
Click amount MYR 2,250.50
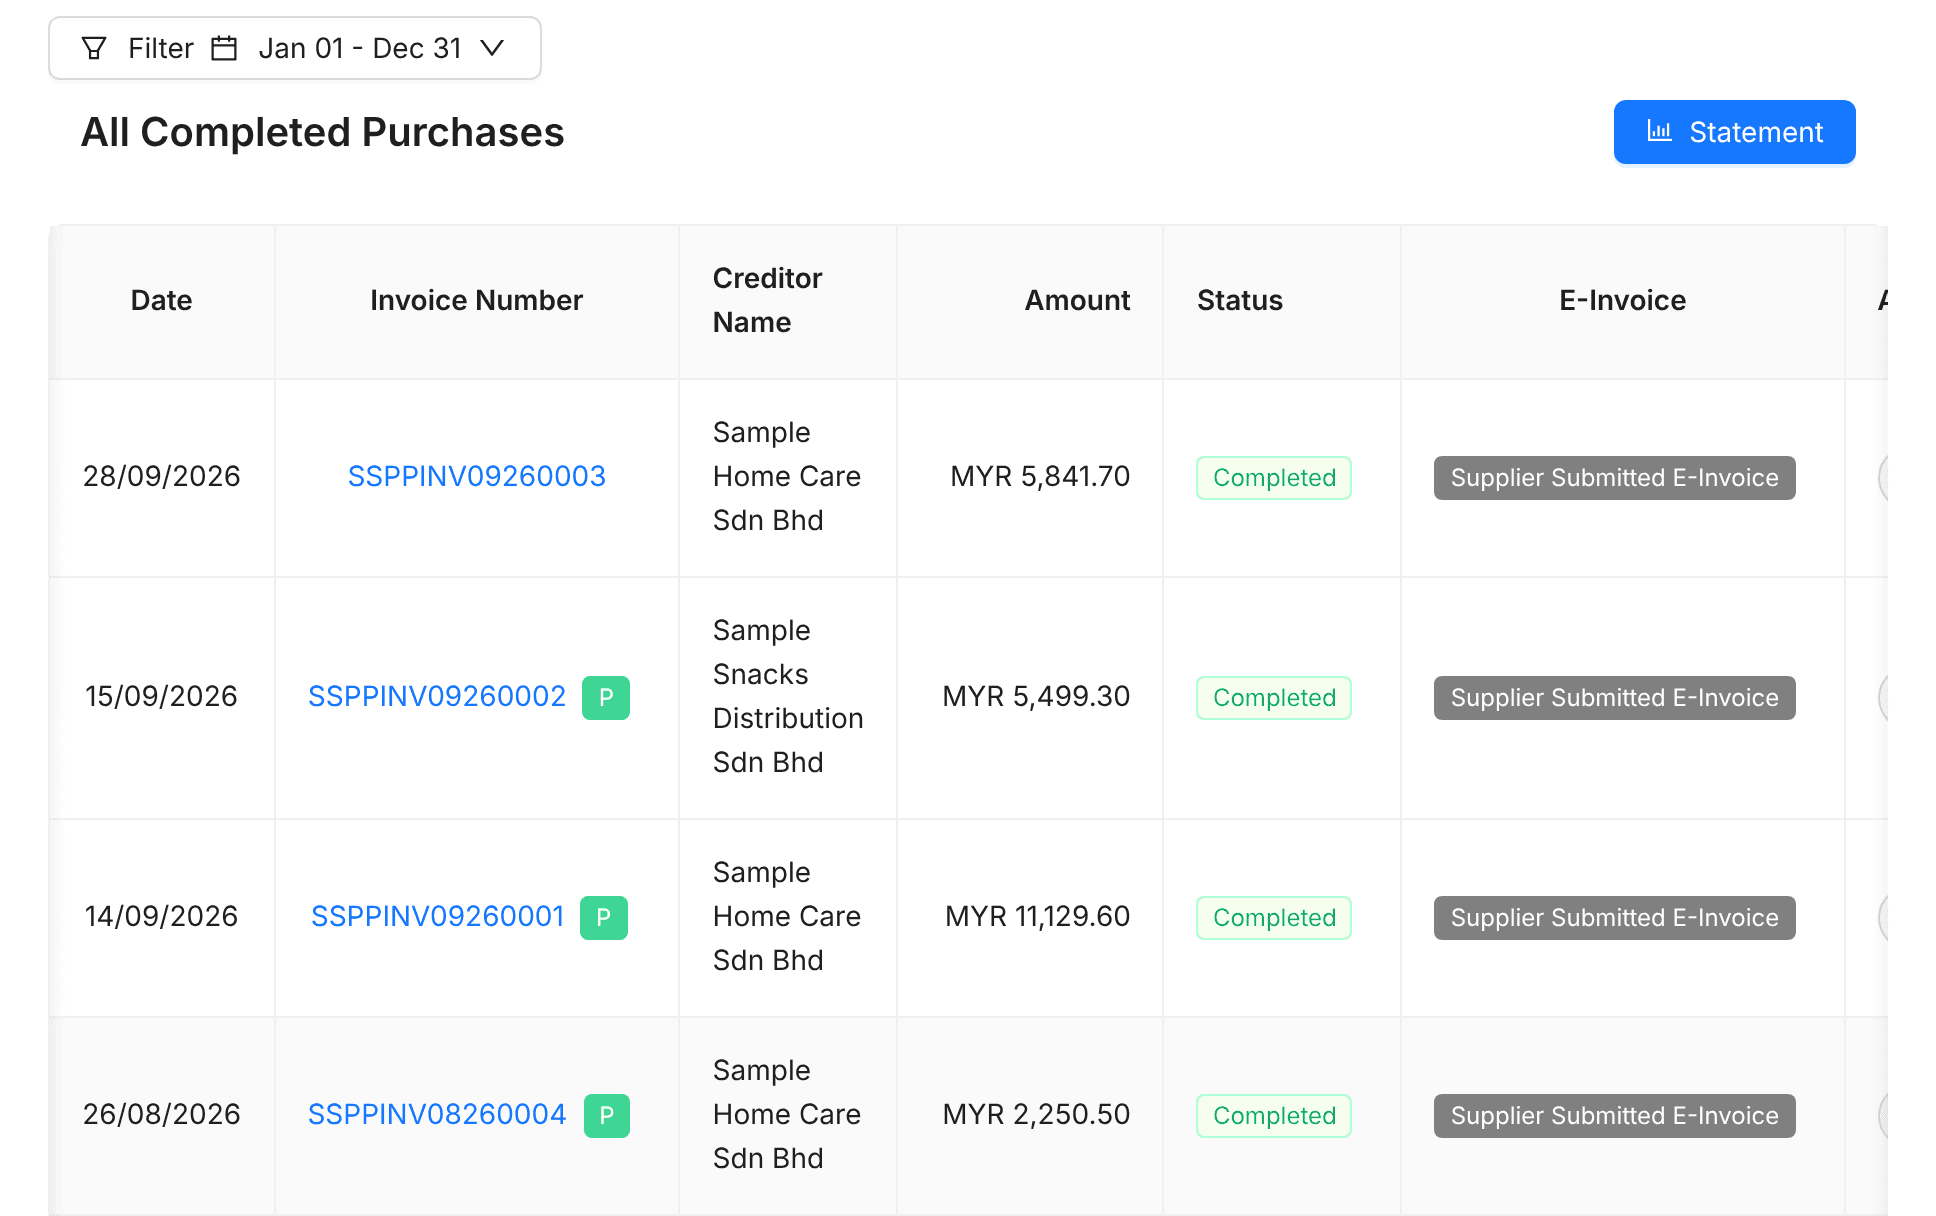[x=1036, y=1114]
